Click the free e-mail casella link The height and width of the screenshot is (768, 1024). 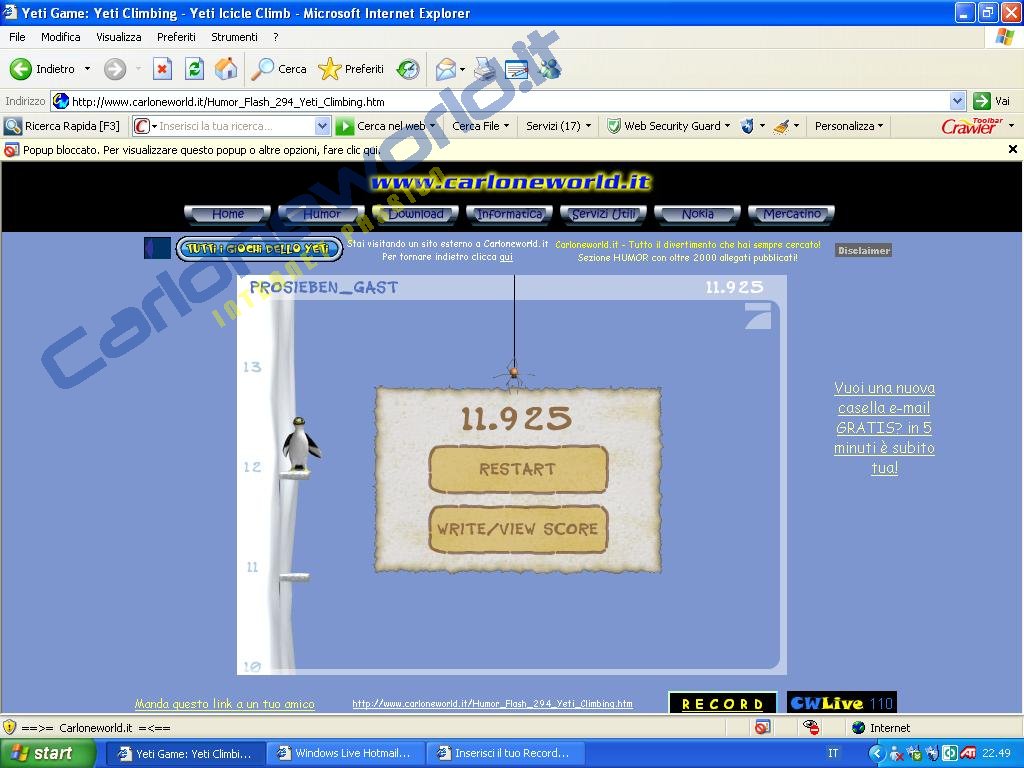click(x=884, y=428)
